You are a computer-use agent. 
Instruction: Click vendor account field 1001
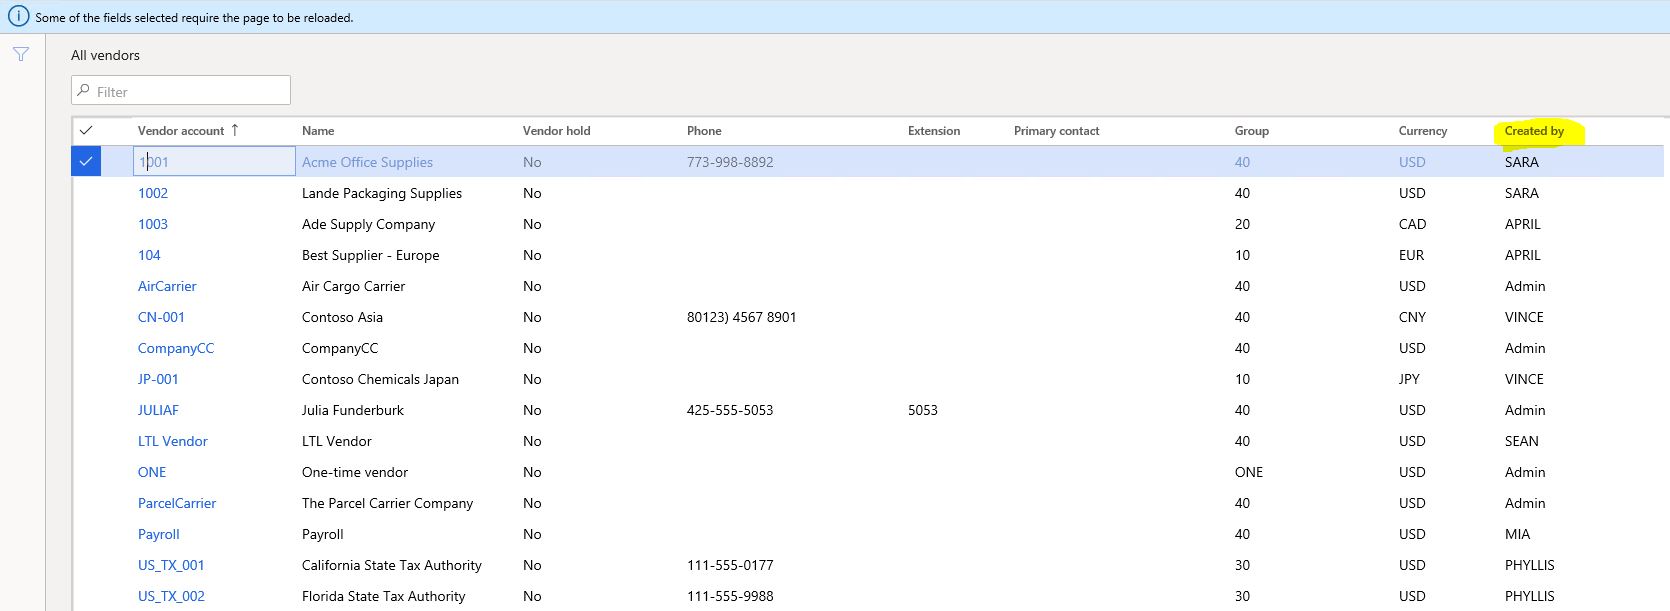coord(214,161)
